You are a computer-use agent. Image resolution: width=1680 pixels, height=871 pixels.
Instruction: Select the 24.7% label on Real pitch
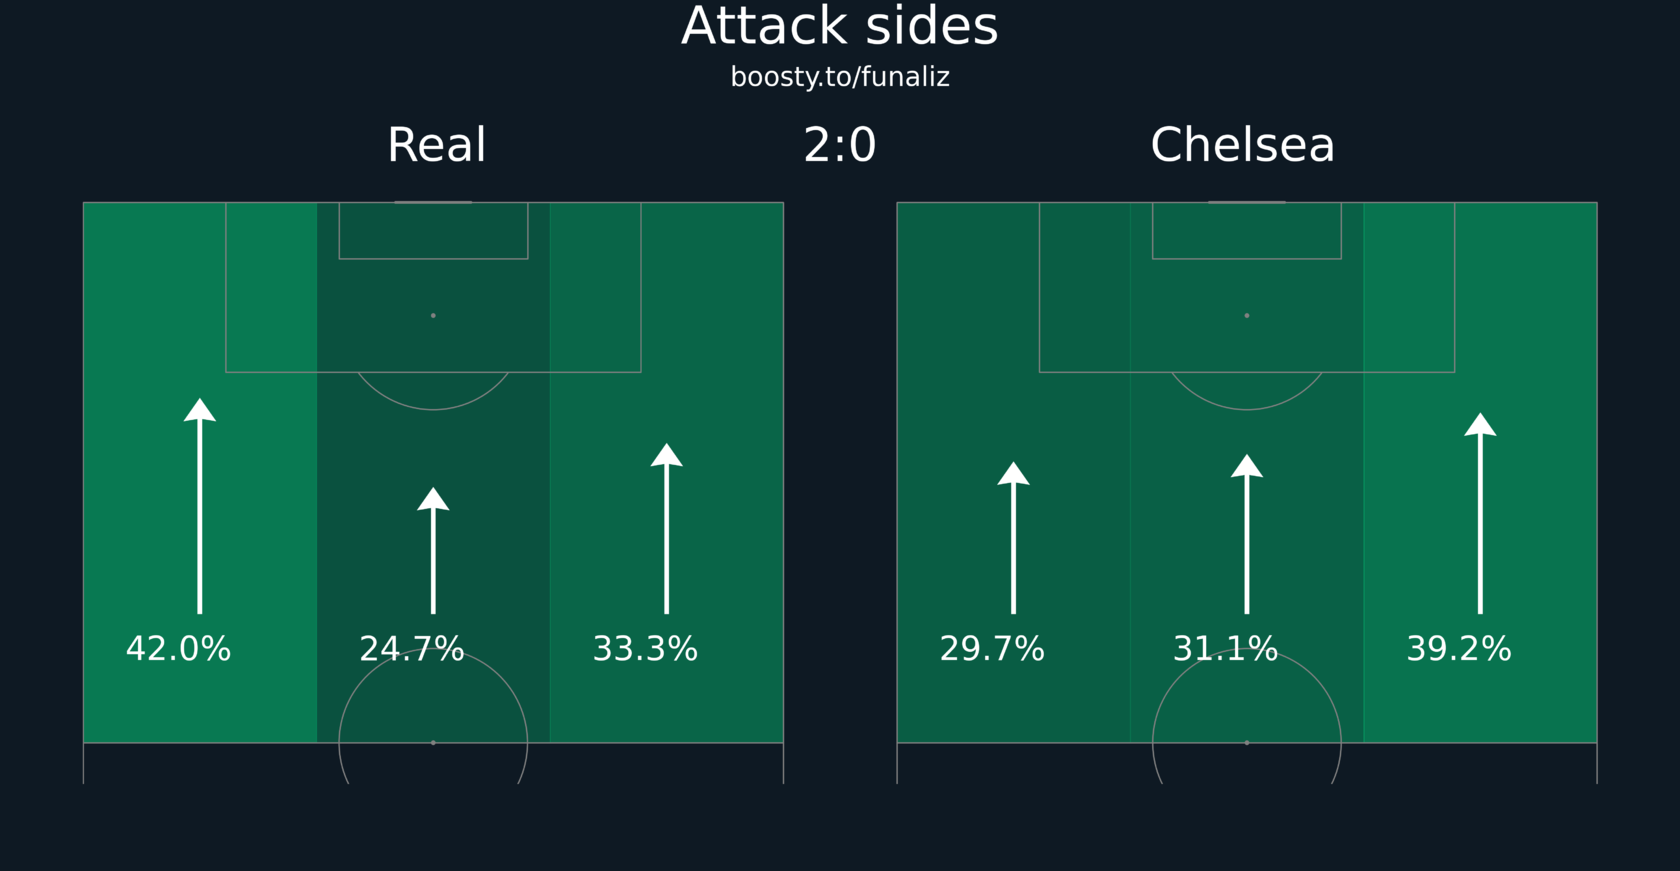click(x=412, y=649)
